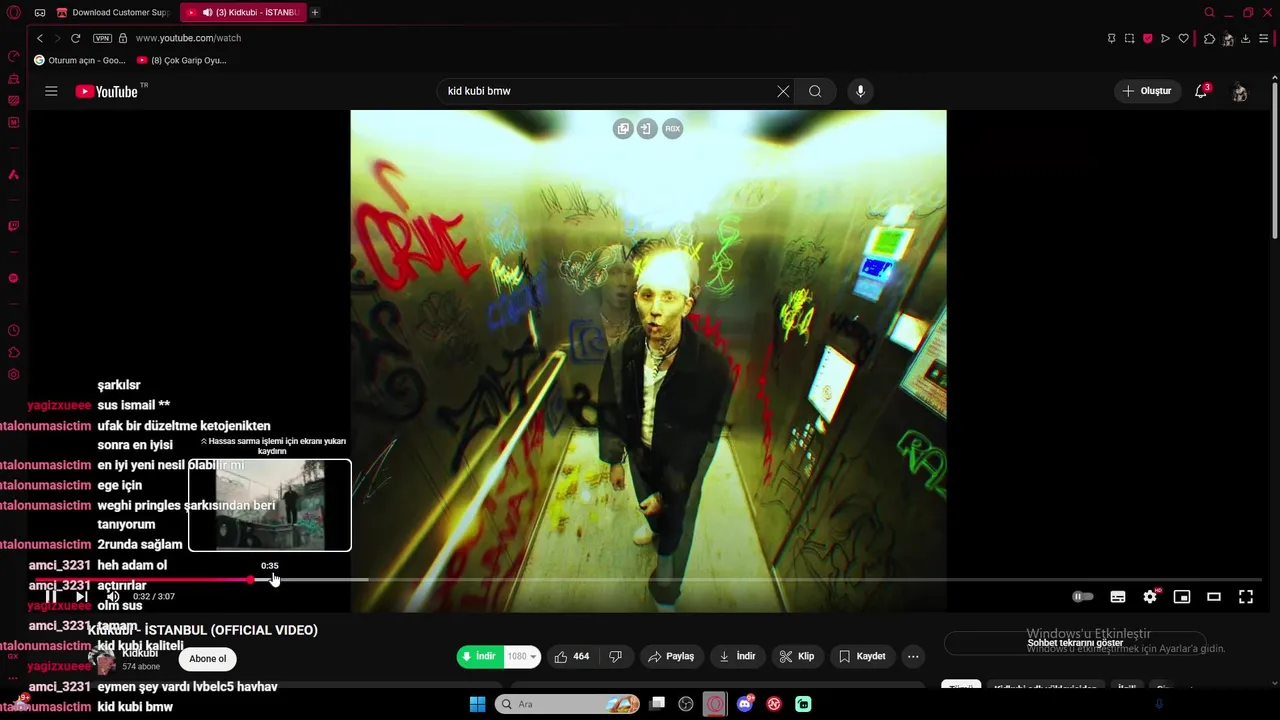Open the ad blocker shield icon

(x=1147, y=38)
